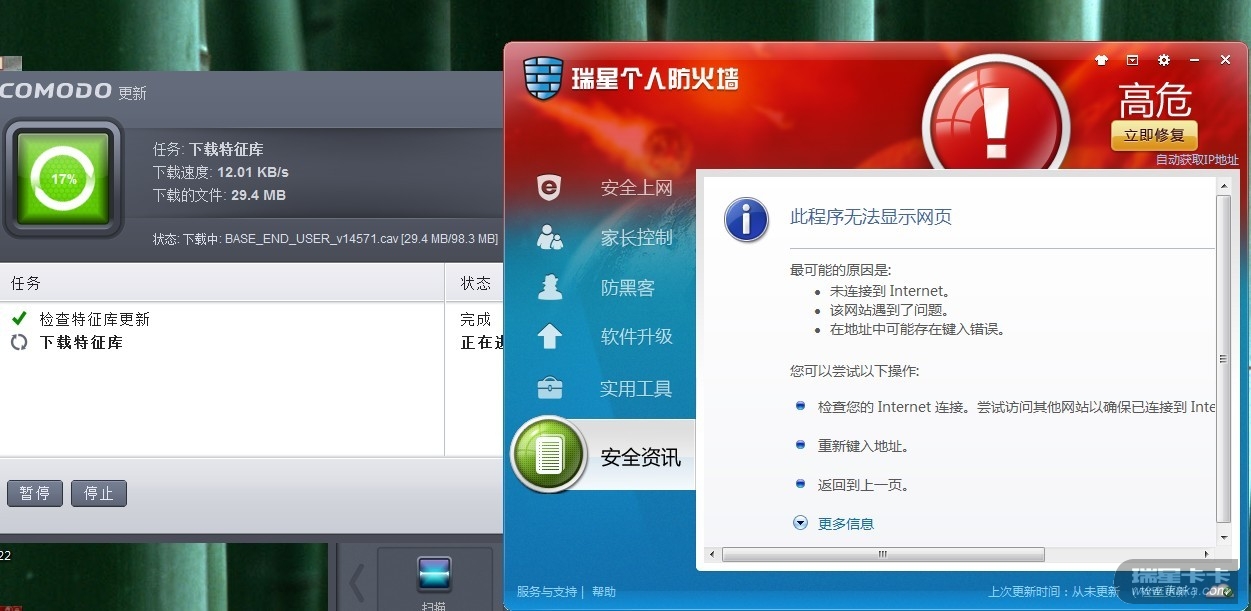
Task: Click the 实用工具 toolbox icon
Action: (x=549, y=388)
